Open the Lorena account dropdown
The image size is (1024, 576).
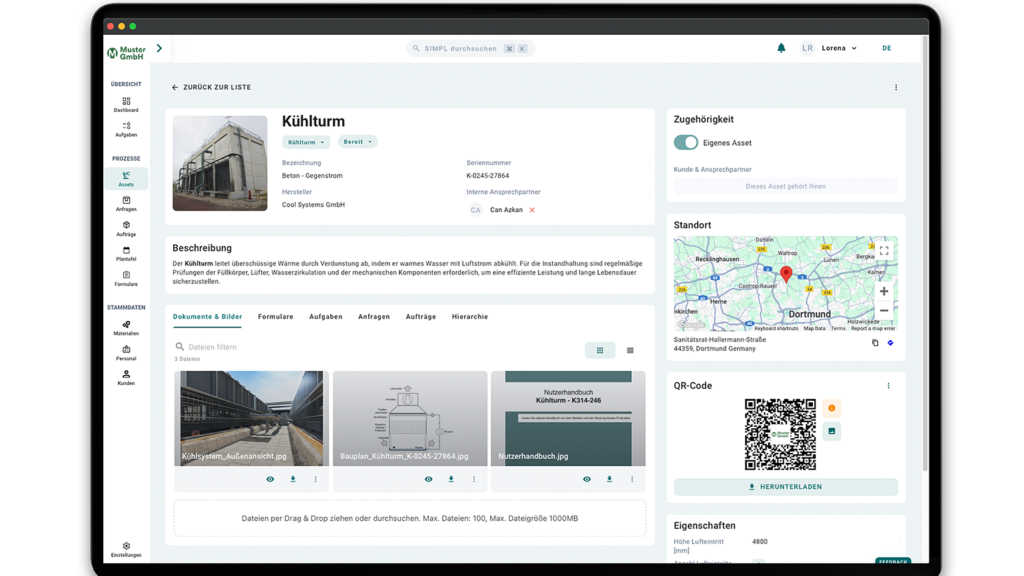coord(836,47)
